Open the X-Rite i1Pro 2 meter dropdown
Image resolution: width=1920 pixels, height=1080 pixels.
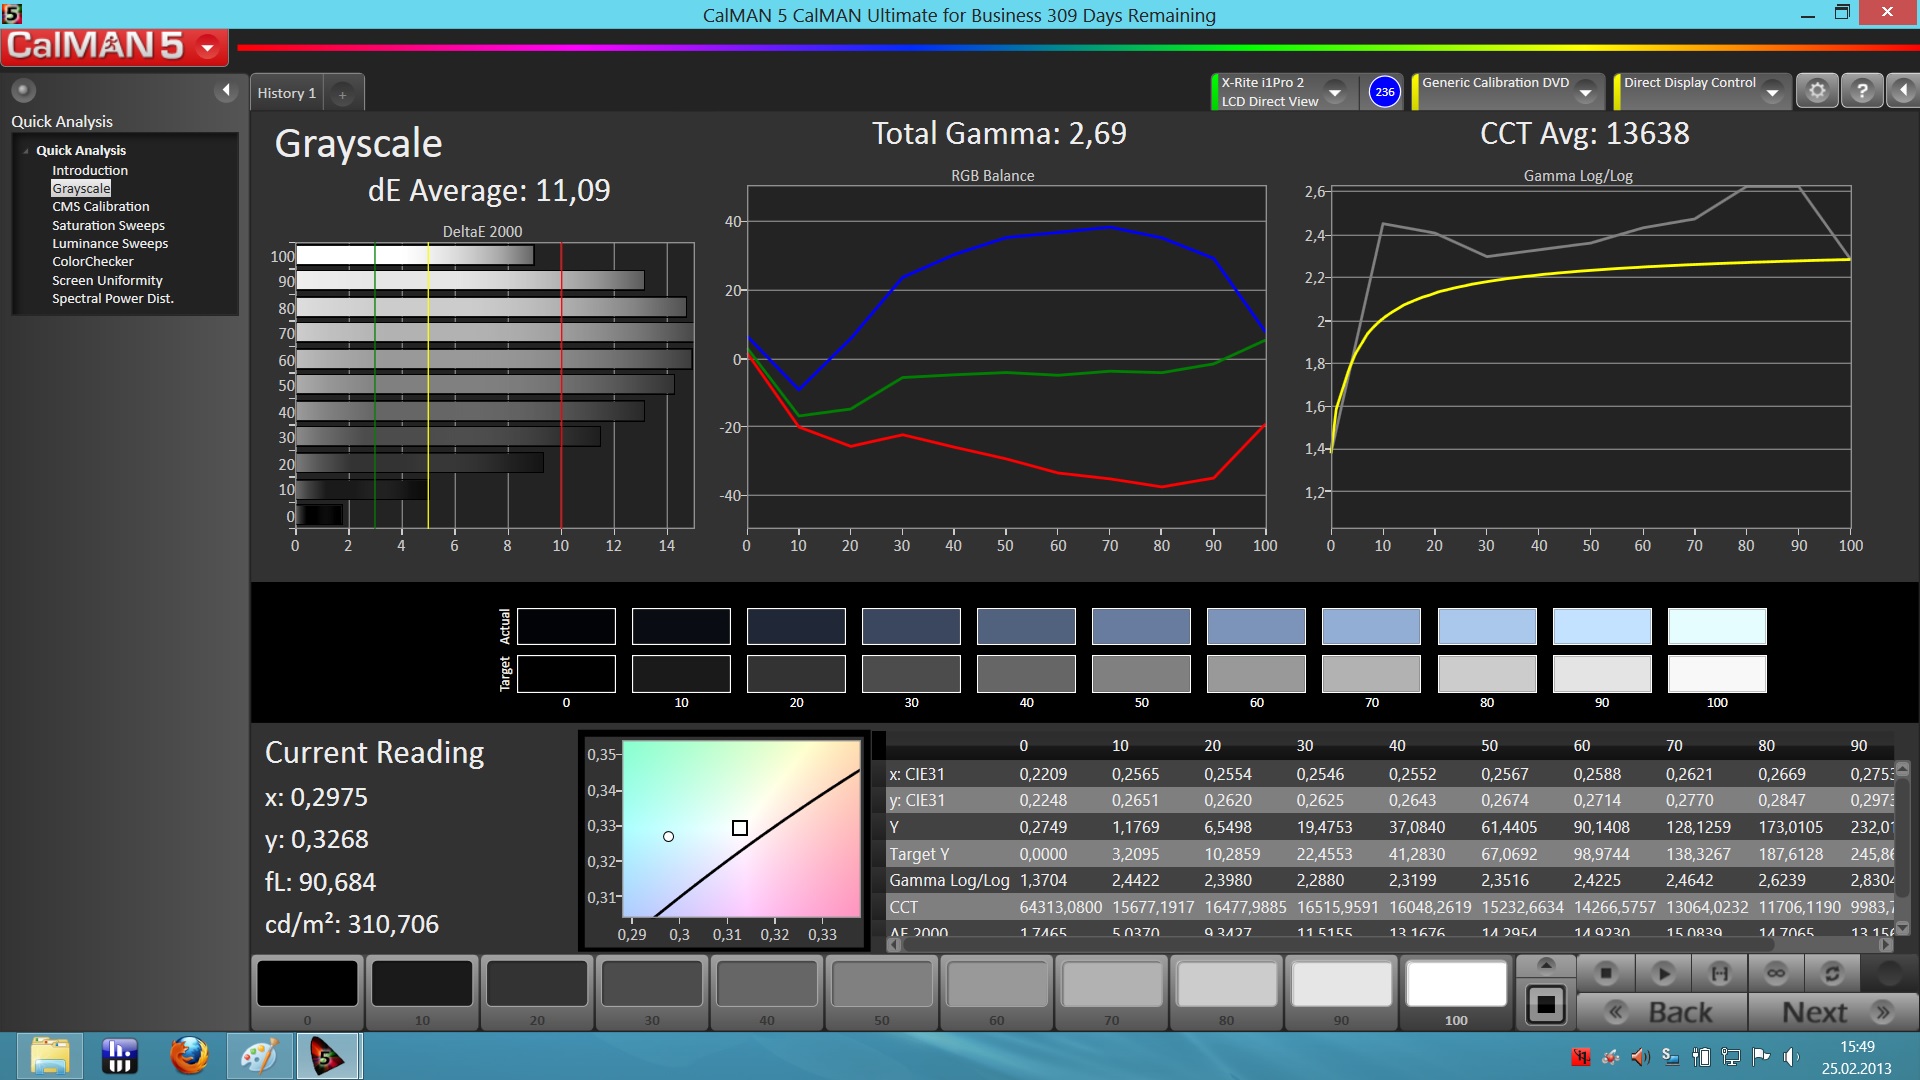point(1335,92)
